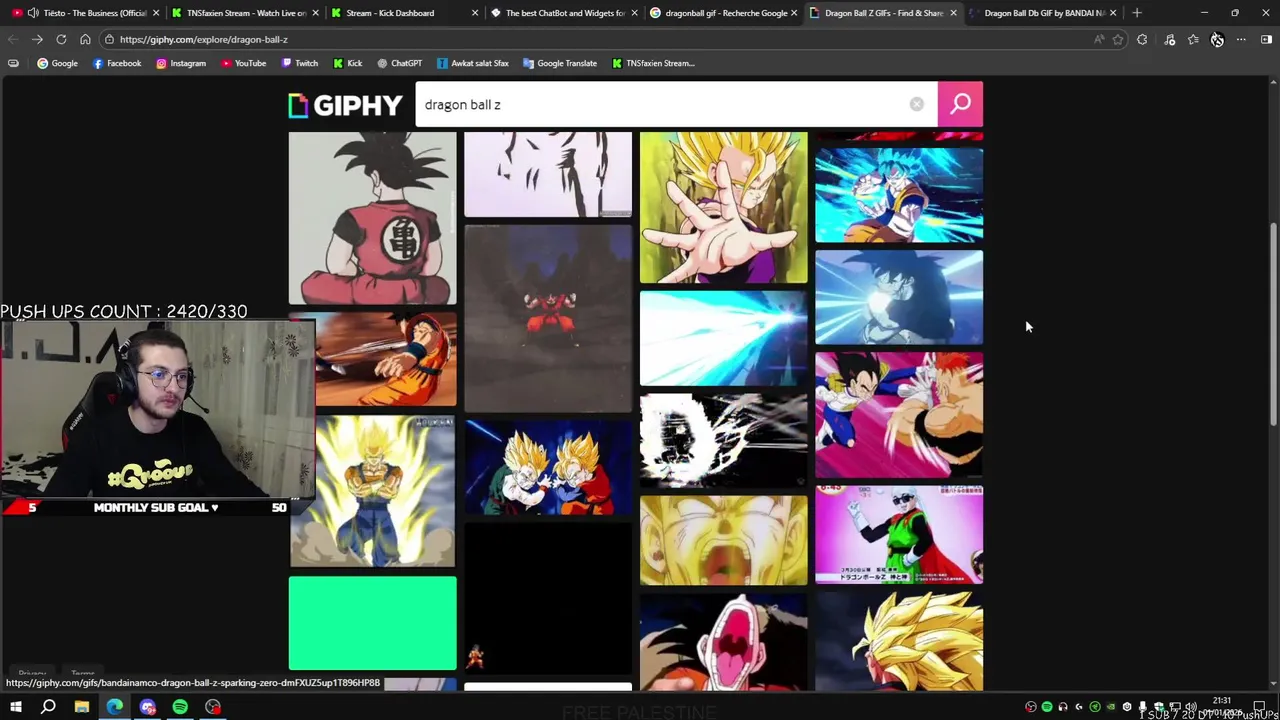1280x720 pixels.
Task: Open the Facebook bookmark
Action: click(117, 63)
